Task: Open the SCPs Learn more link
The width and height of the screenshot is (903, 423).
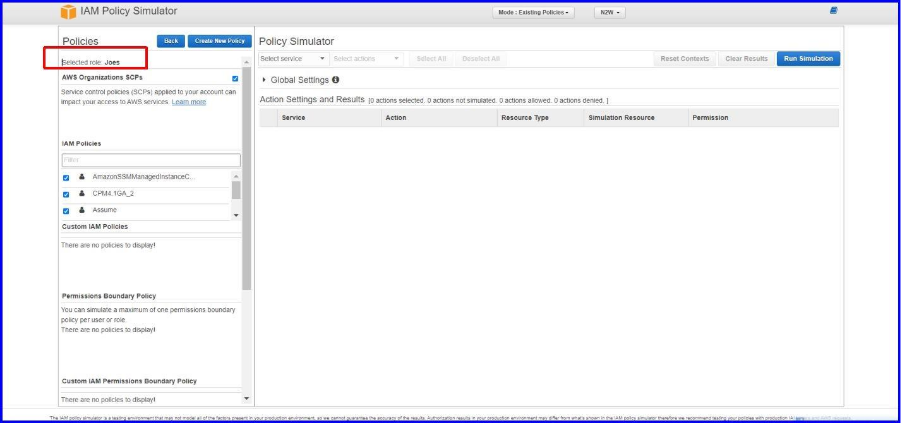Action: pos(189,102)
